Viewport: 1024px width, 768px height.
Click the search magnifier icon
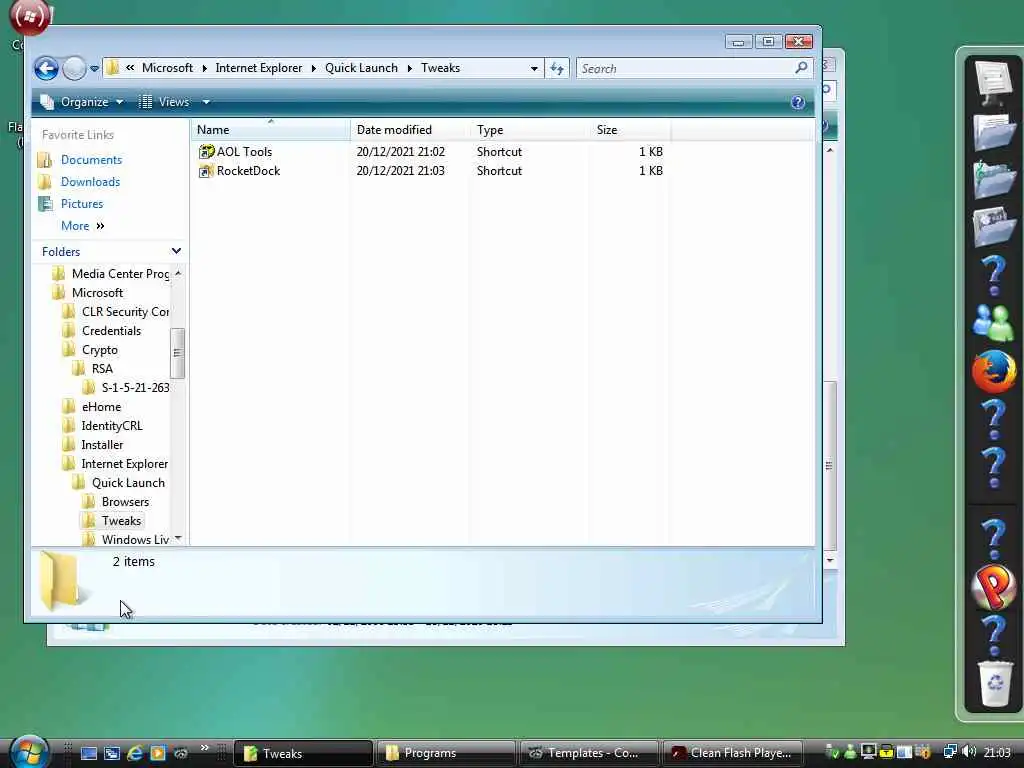coord(802,68)
